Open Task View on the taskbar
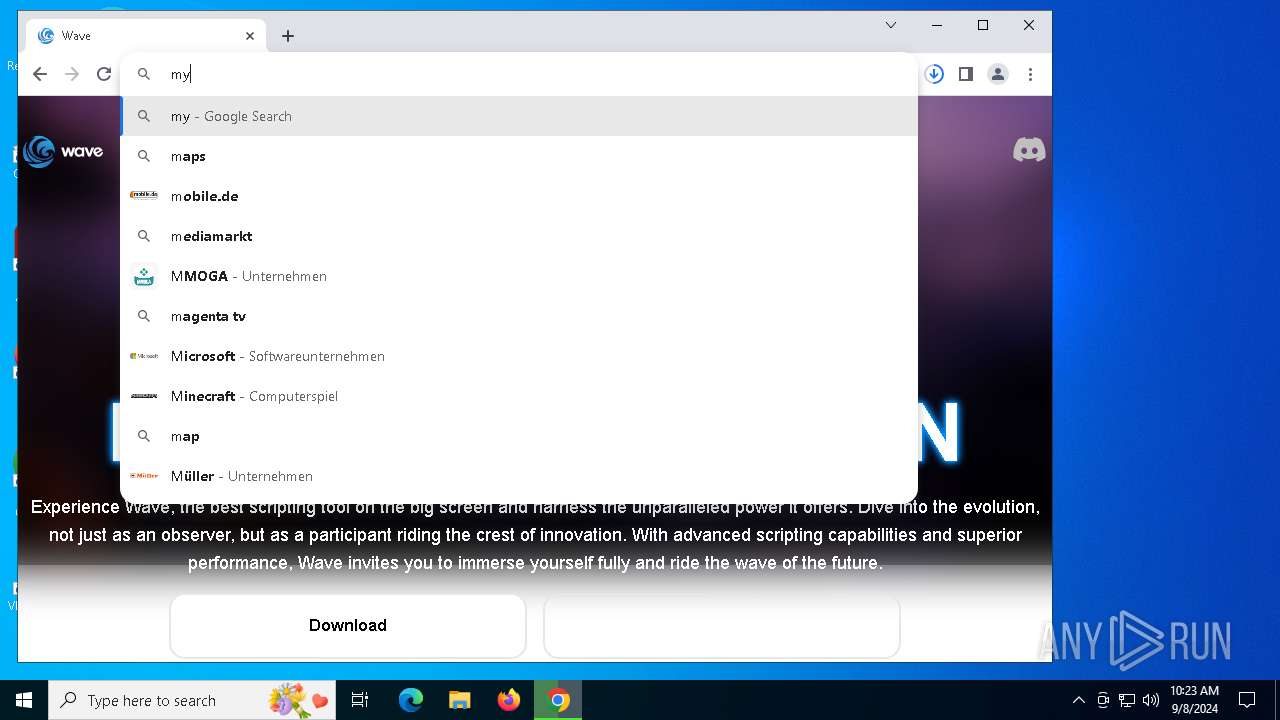 [x=360, y=700]
